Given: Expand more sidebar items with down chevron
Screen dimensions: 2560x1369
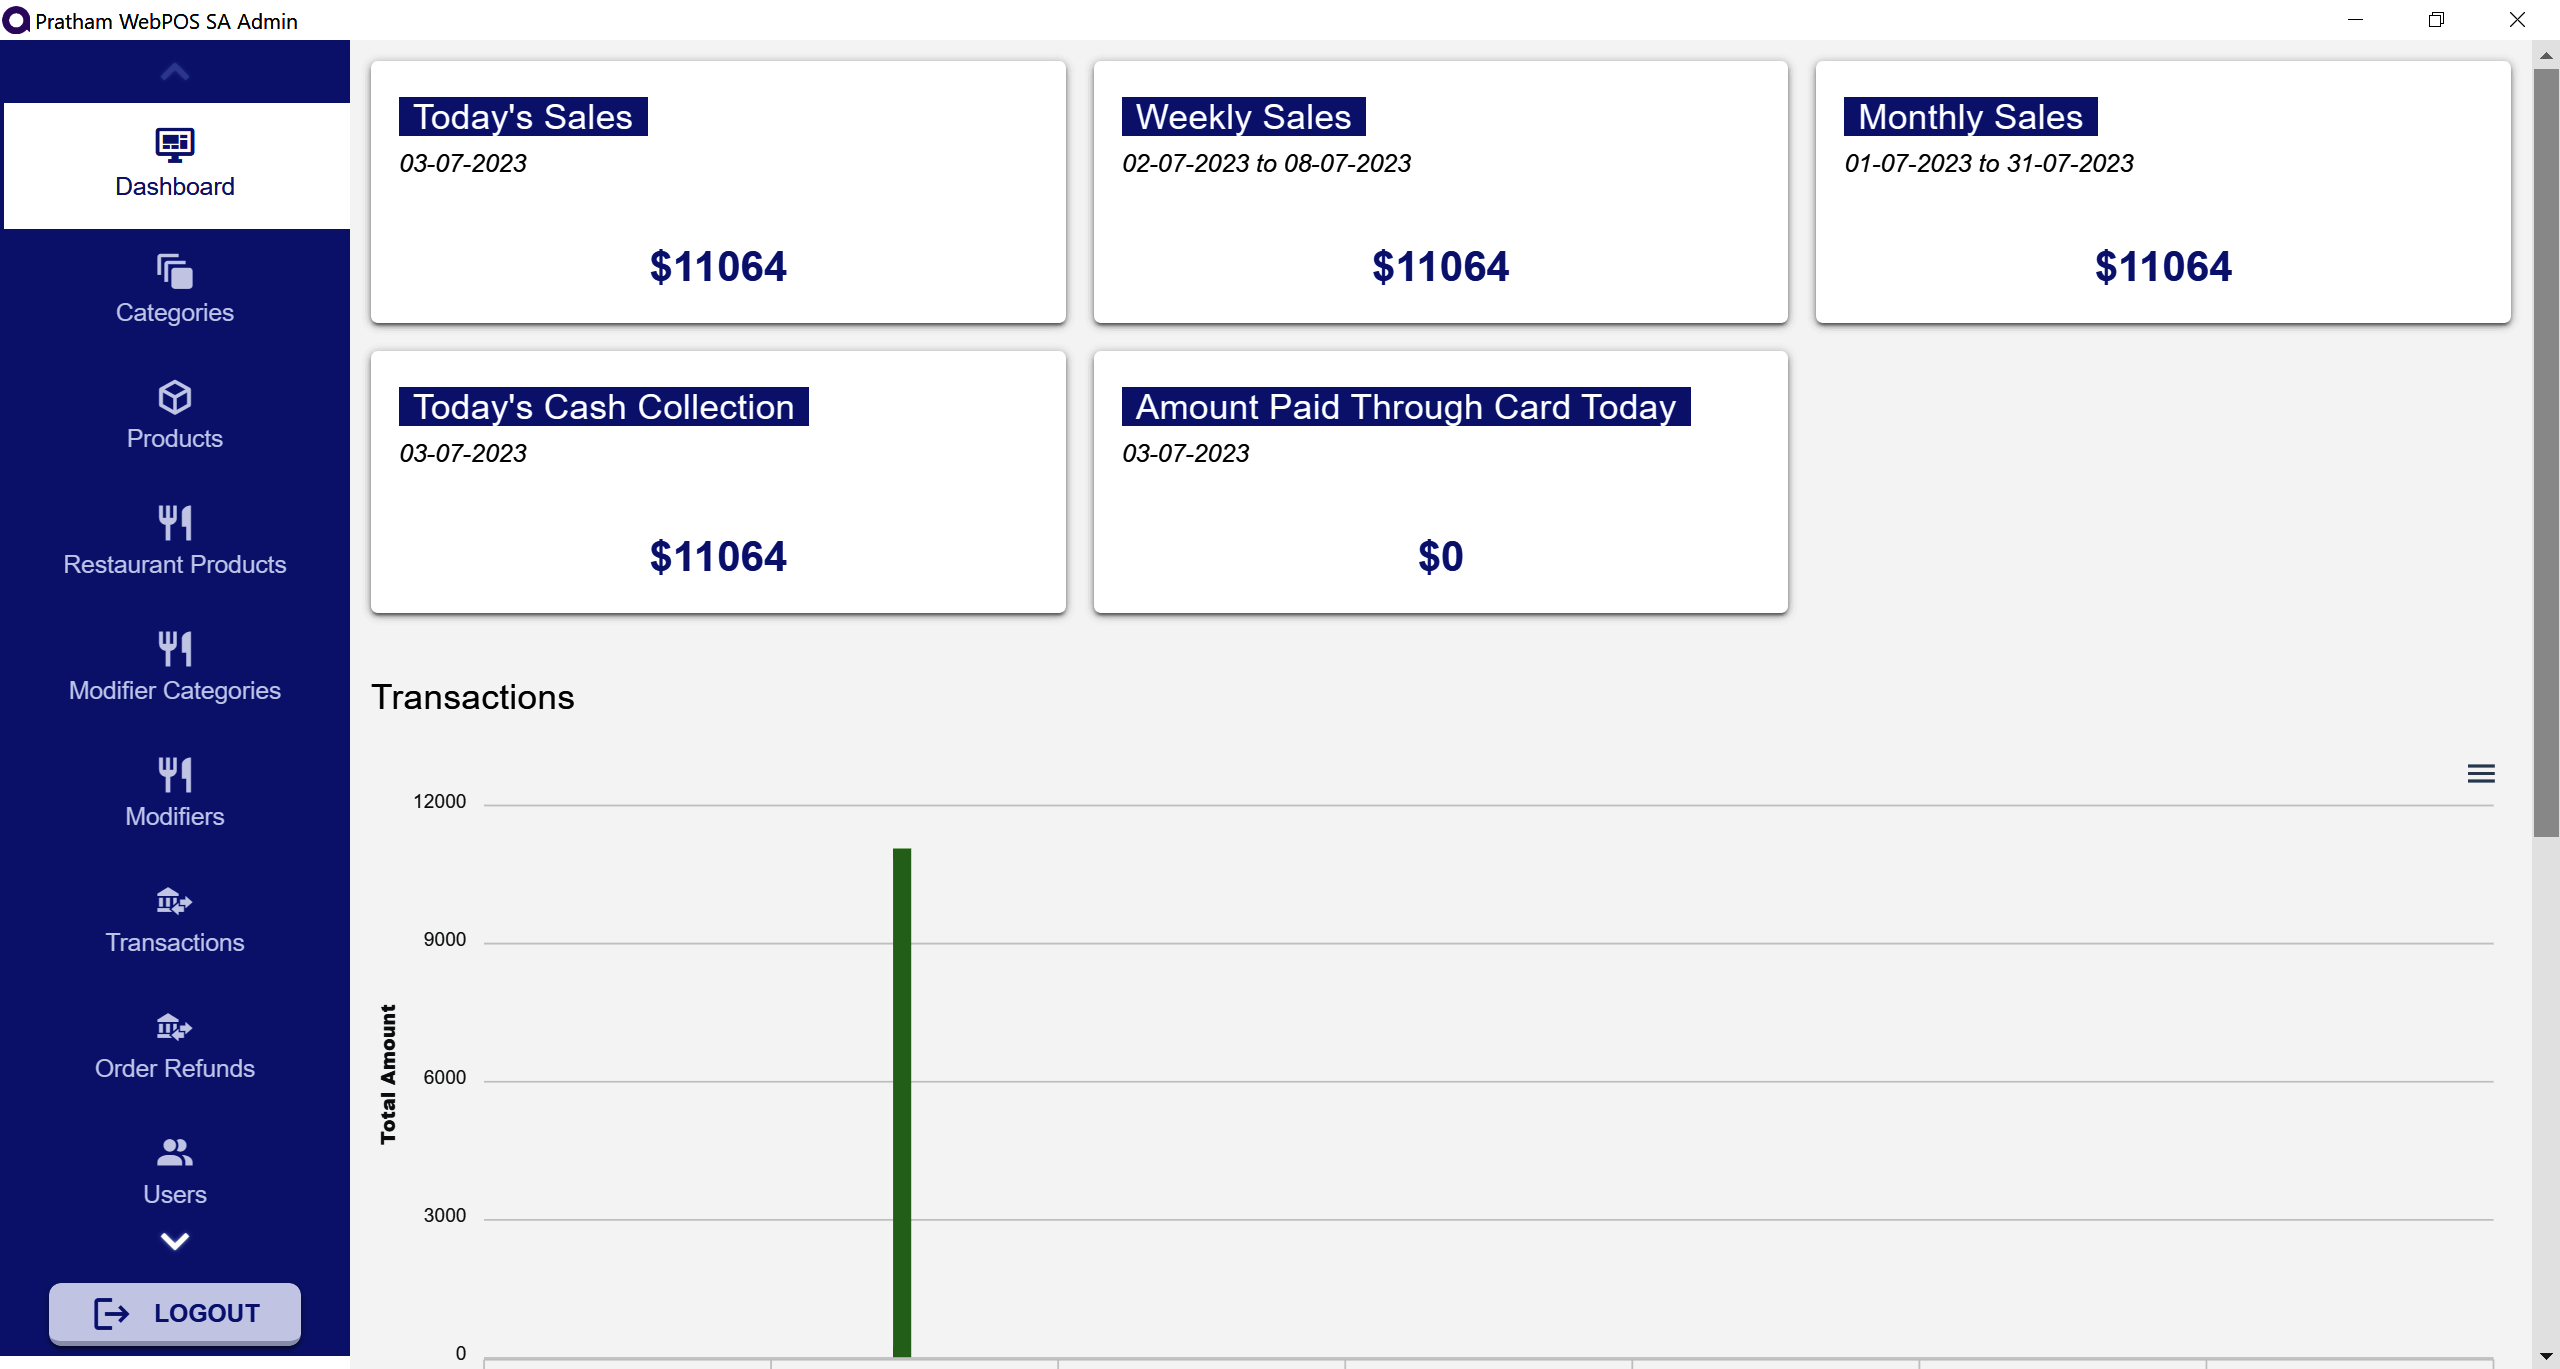Looking at the screenshot, I should click(174, 1241).
